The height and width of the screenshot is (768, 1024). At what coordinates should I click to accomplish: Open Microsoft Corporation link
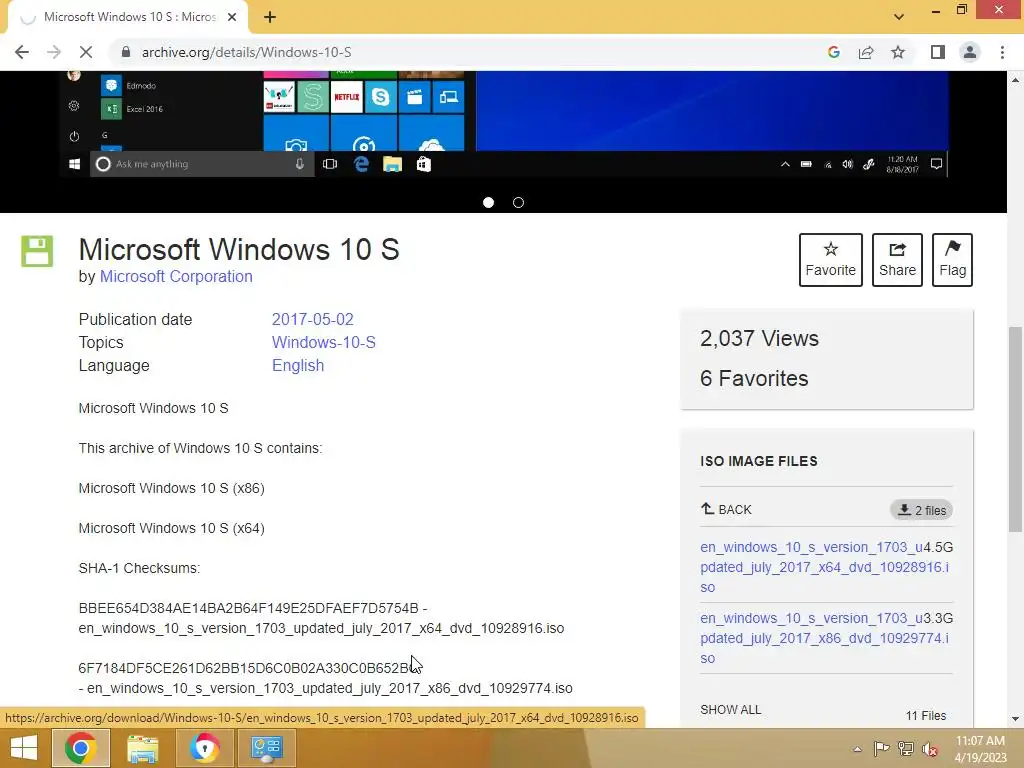[x=176, y=276]
